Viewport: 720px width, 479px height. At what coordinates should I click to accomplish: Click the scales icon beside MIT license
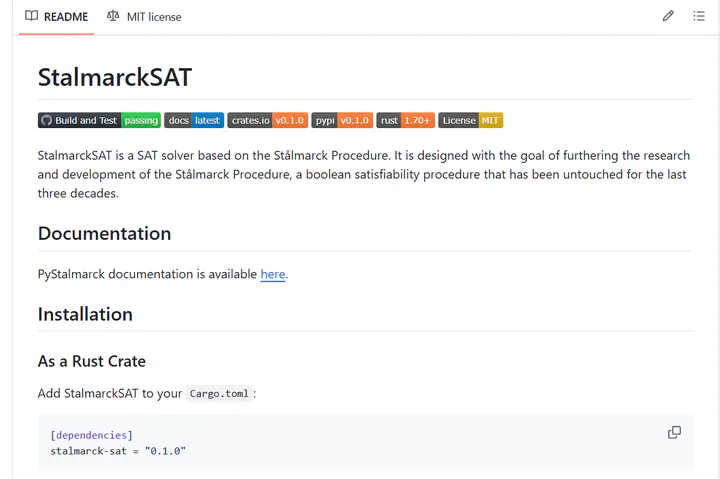(112, 16)
